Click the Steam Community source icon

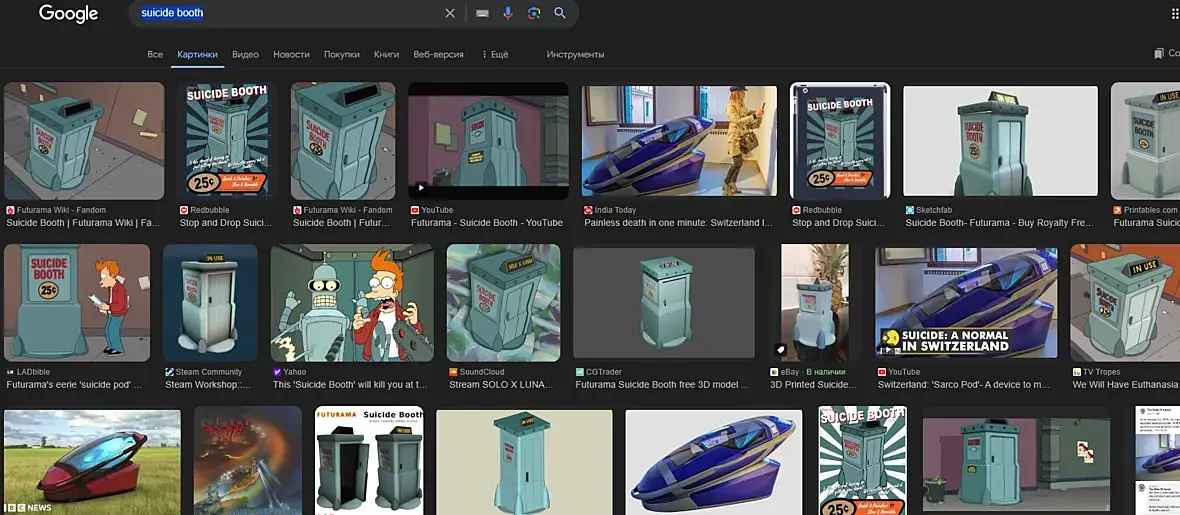point(169,372)
